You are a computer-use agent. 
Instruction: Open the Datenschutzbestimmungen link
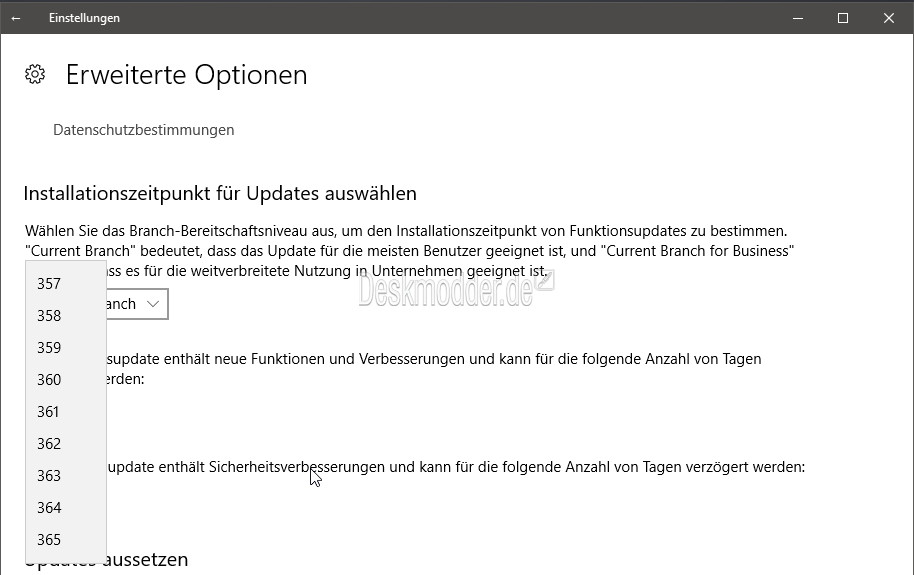tap(143, 129)
